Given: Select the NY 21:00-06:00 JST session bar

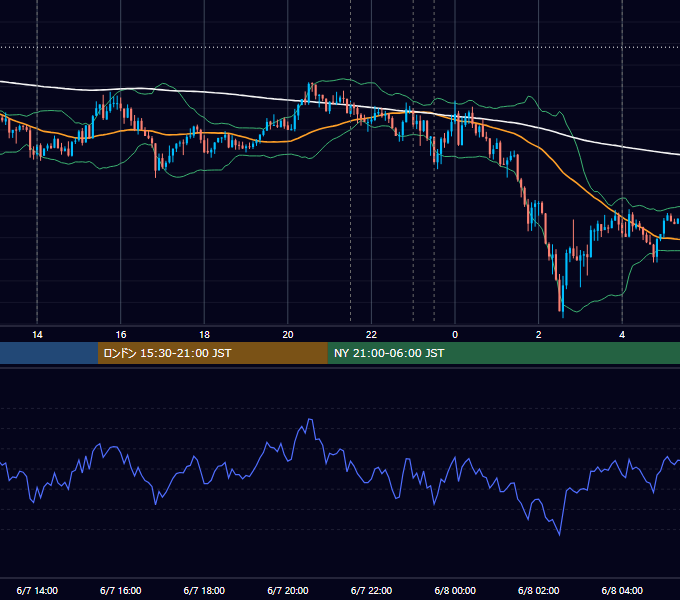Looking at the screenshot, I should click(503, 353).
